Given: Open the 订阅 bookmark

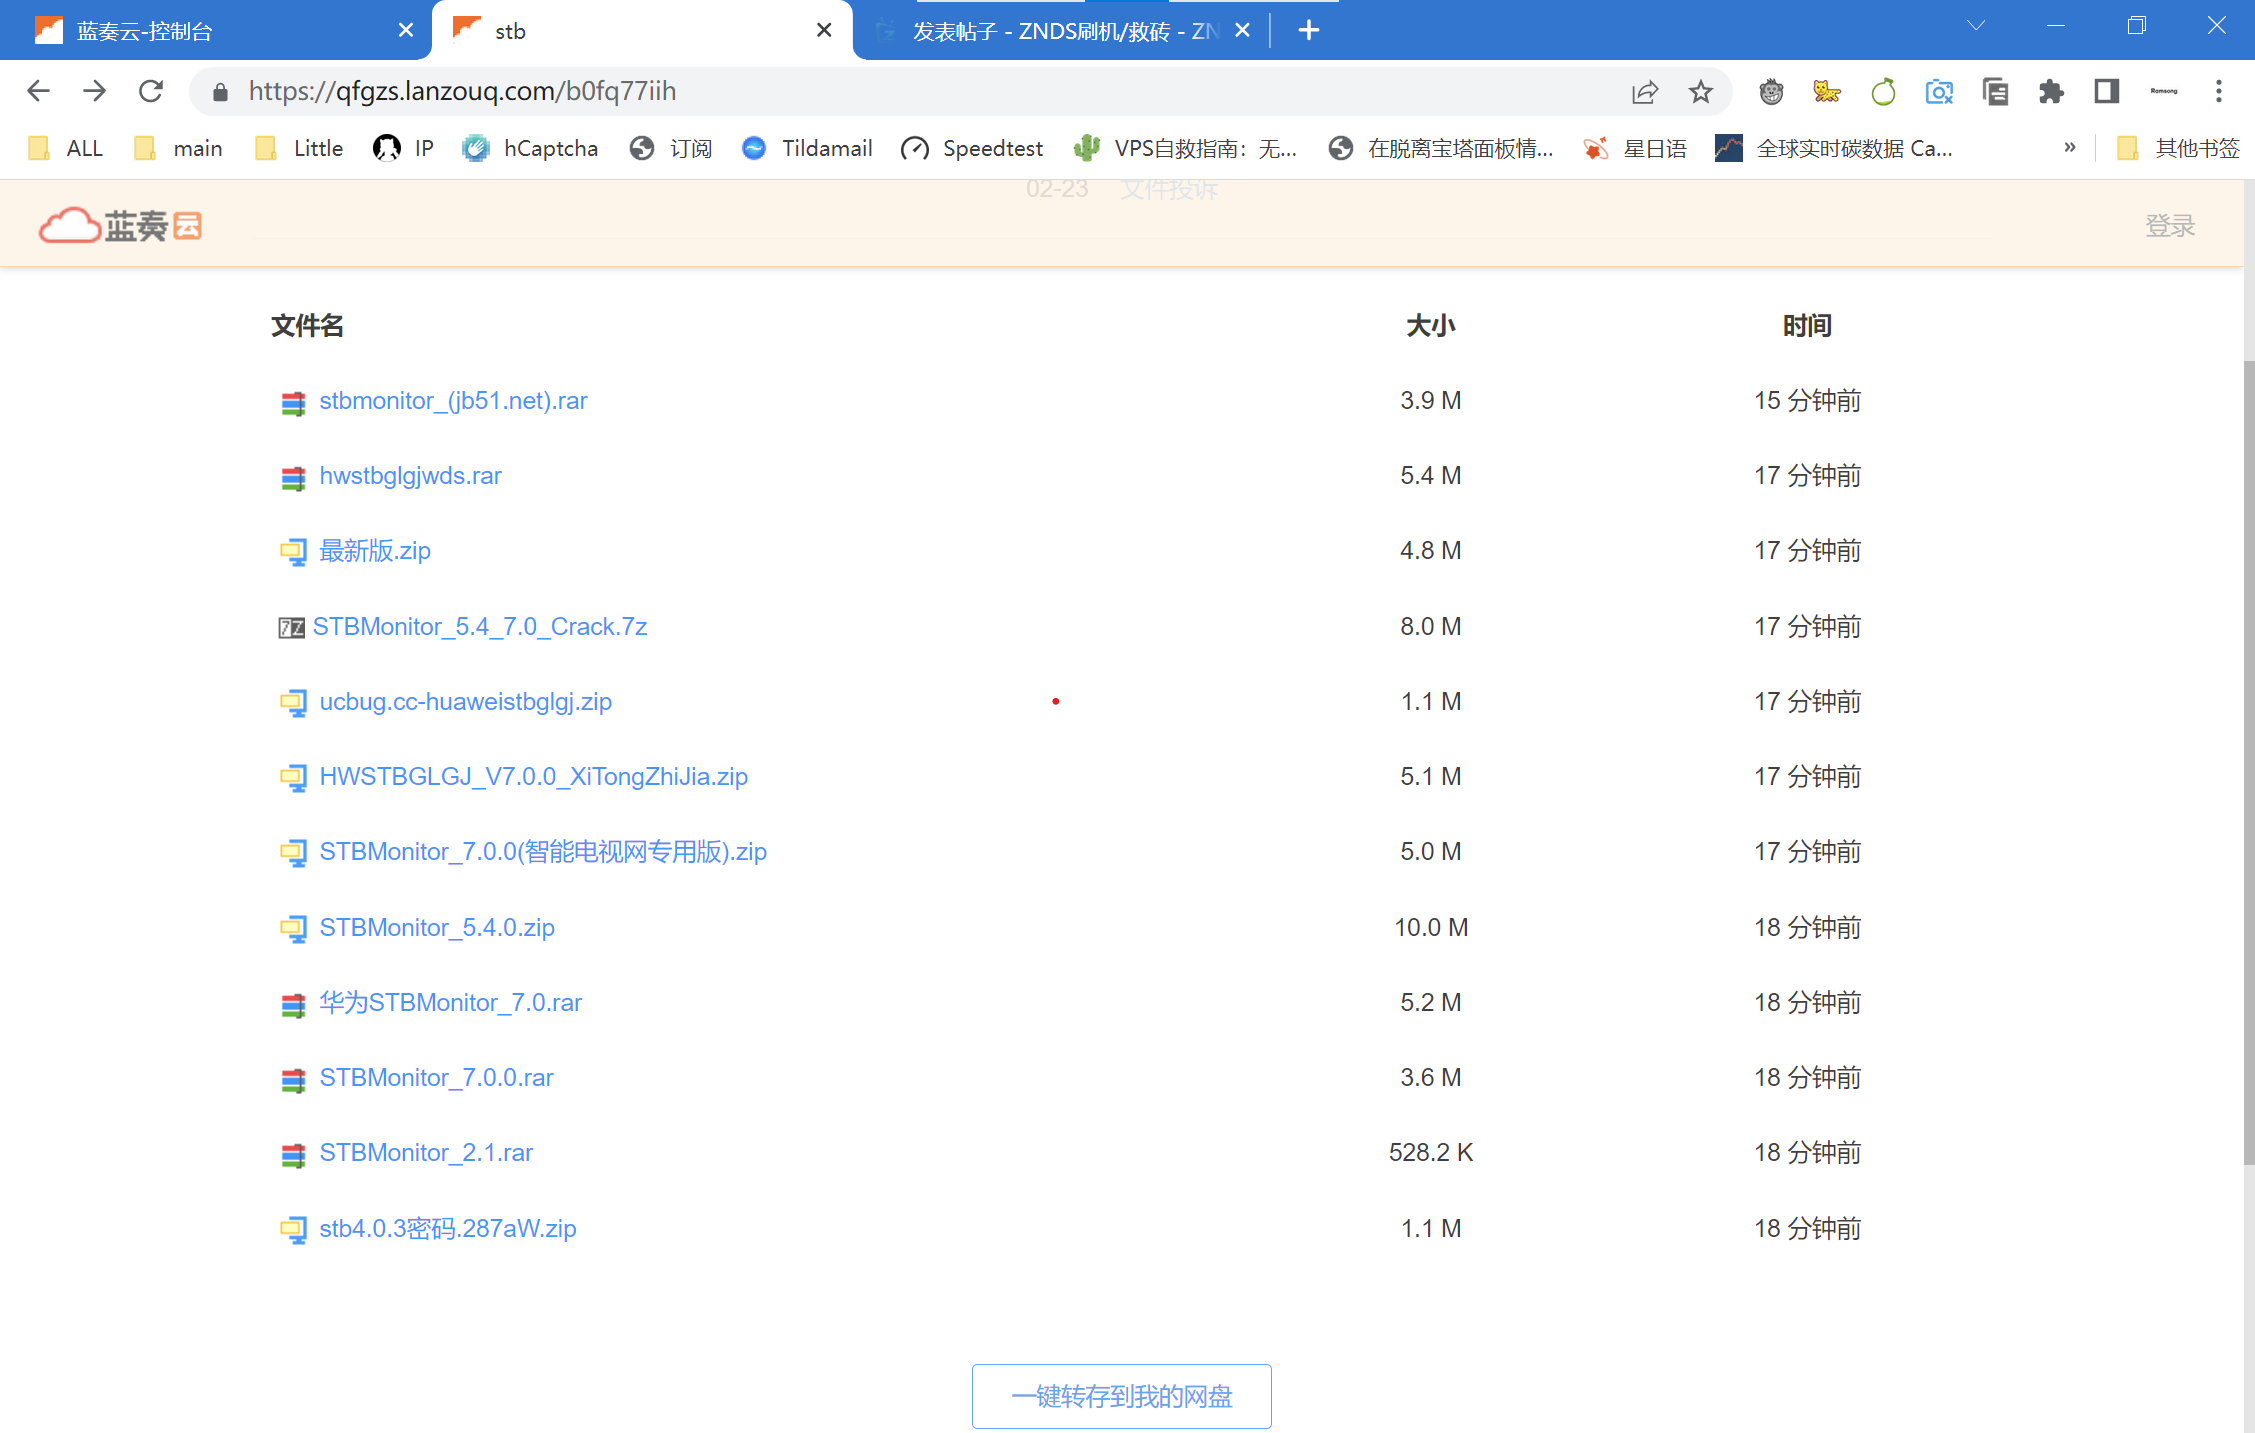Looking at the screenshot, I should (x=671, y=148).
